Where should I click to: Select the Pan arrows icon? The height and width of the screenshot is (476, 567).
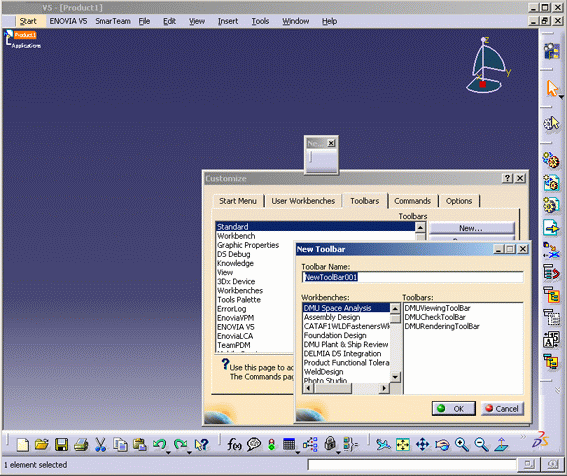coord(422,444)
